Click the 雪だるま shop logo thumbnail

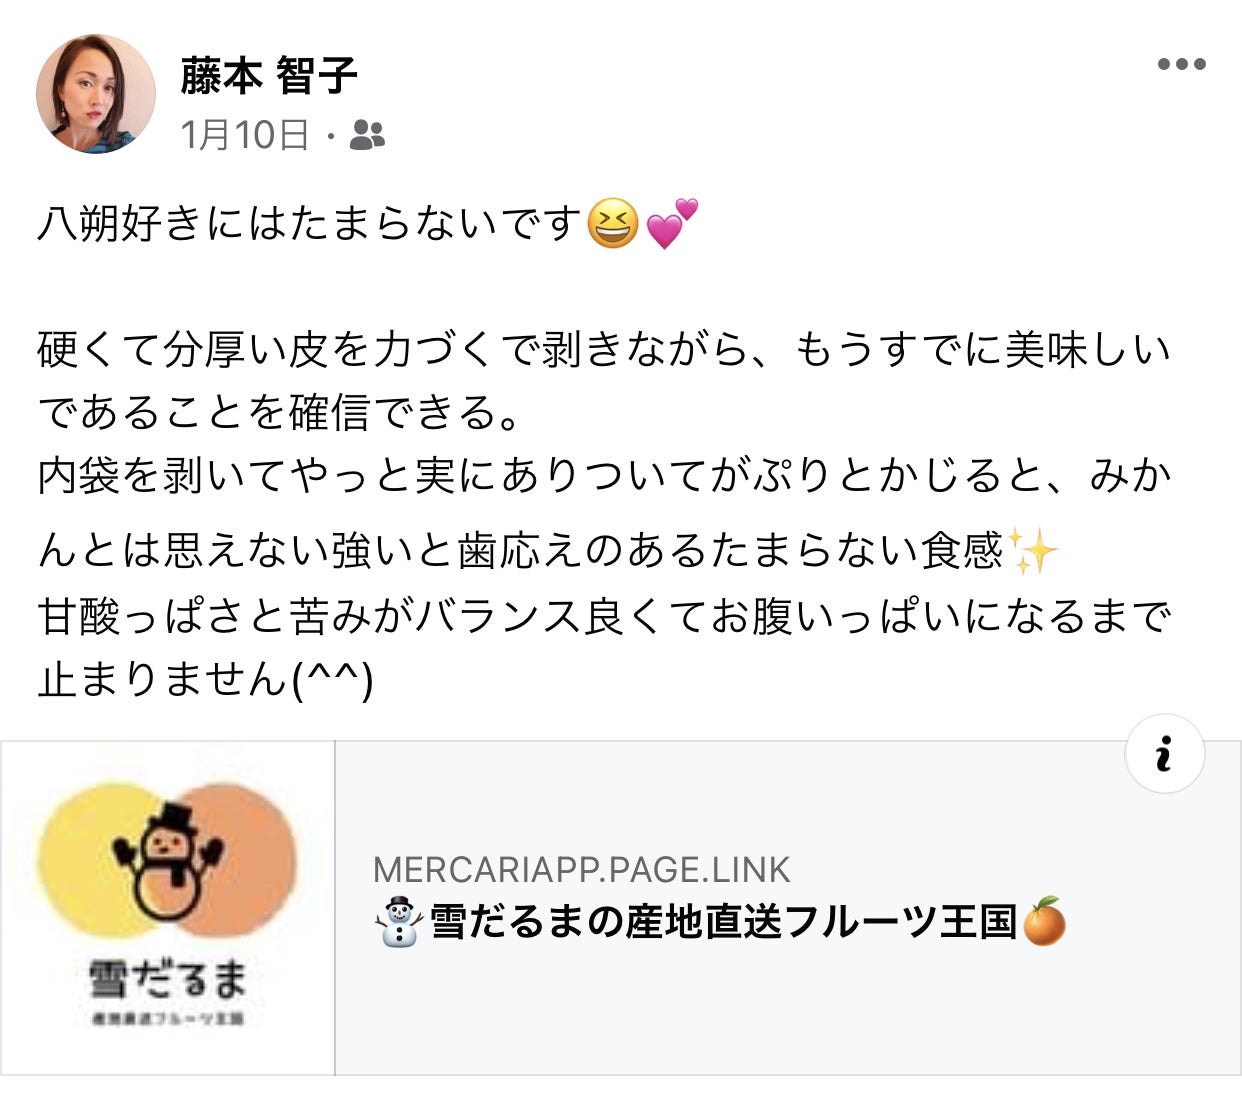pyautogui.click(x=167, y=908)
